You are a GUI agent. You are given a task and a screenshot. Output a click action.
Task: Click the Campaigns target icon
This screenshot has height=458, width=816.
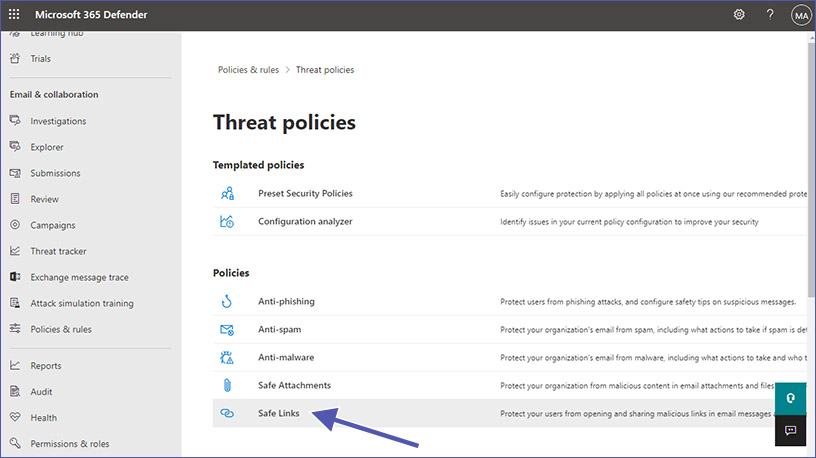[x=15, y=225]
